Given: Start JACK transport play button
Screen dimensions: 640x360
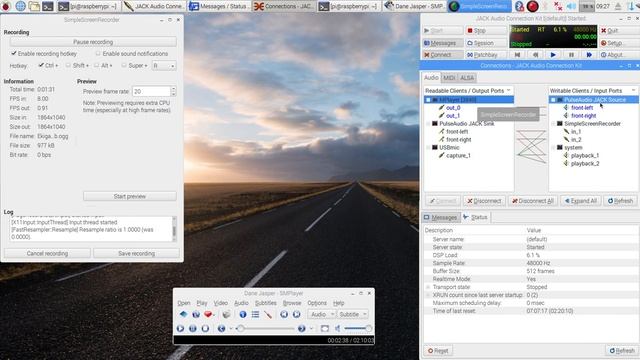Looking at the screenshot, I should (x=553, y=55).
